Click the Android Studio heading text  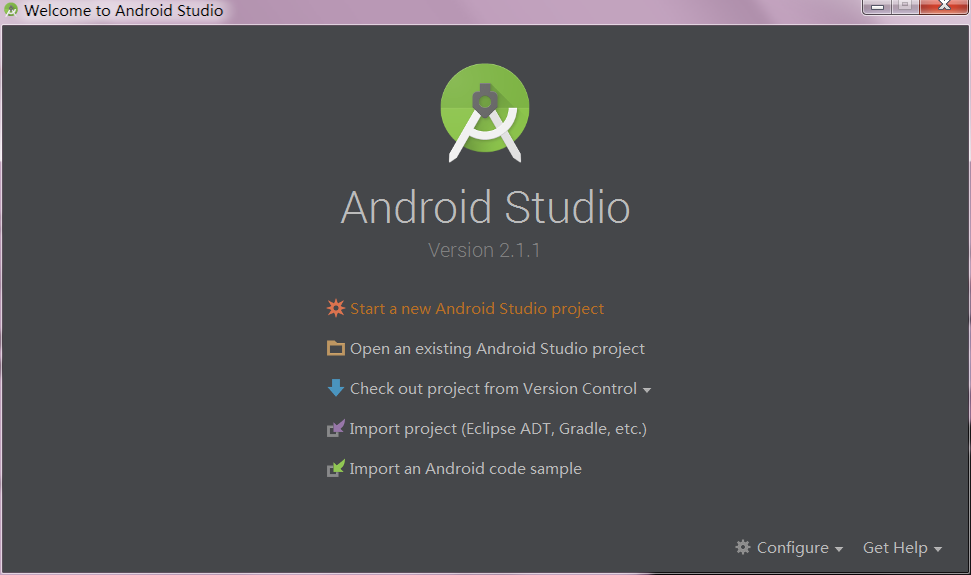coord(485,207)
